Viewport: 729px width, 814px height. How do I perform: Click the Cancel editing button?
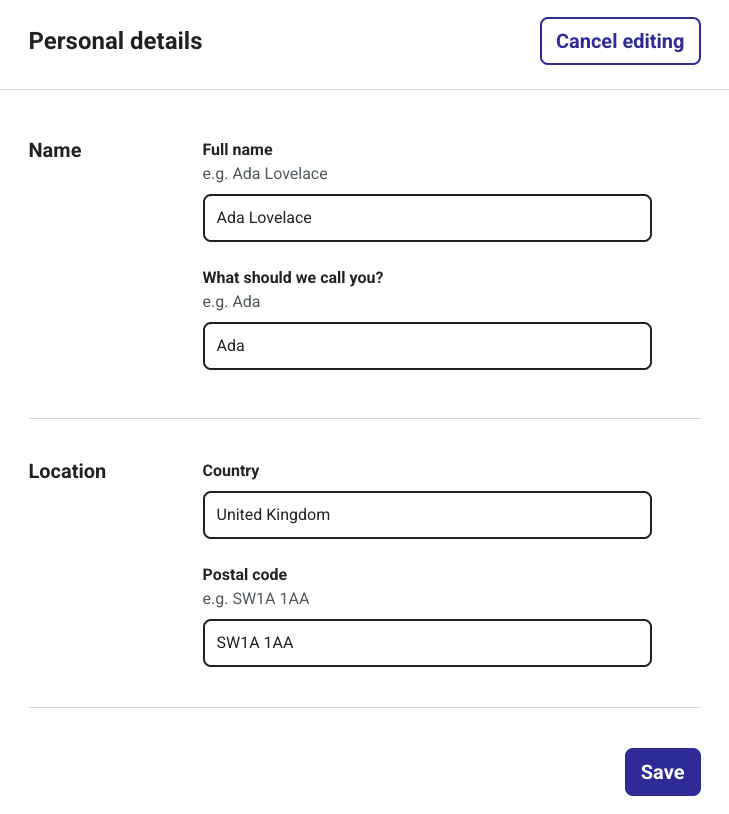[x=620, y=41]
